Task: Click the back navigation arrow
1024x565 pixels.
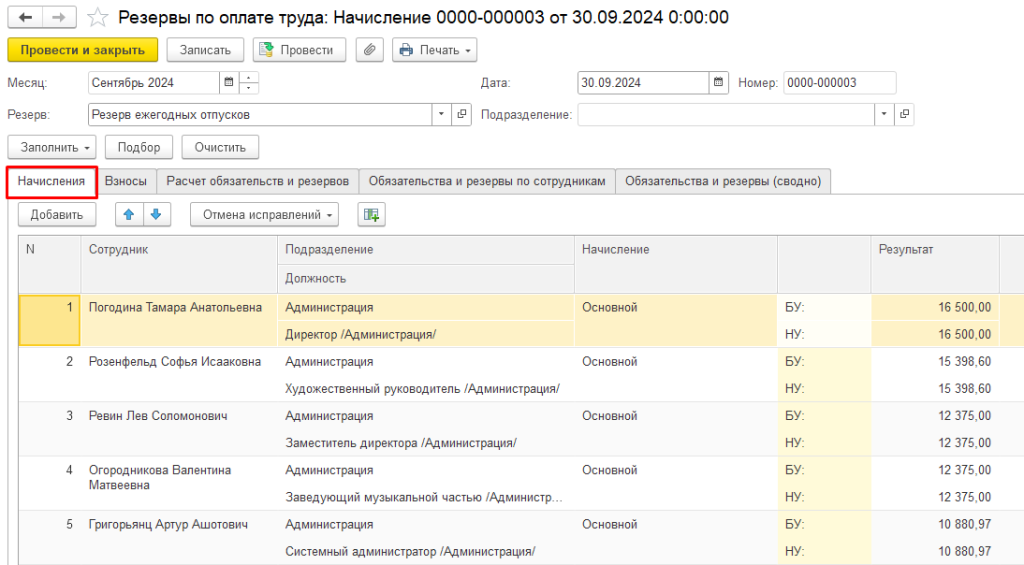Action: tap(25, 18)
